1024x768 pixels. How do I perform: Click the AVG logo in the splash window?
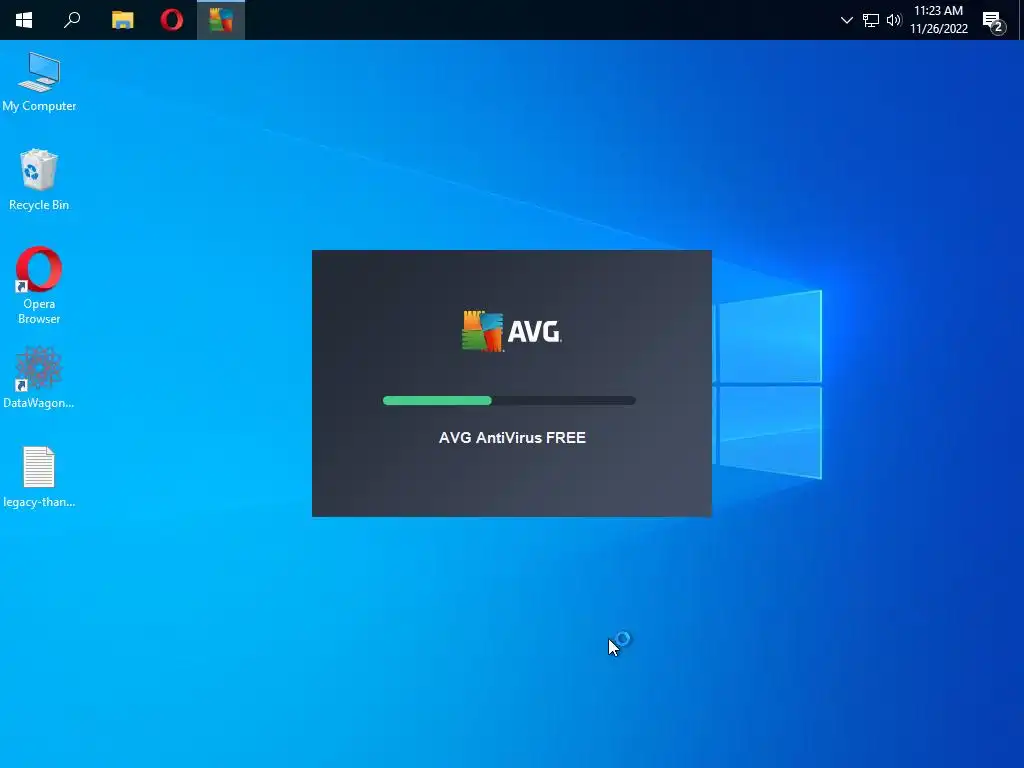point(511,331)
